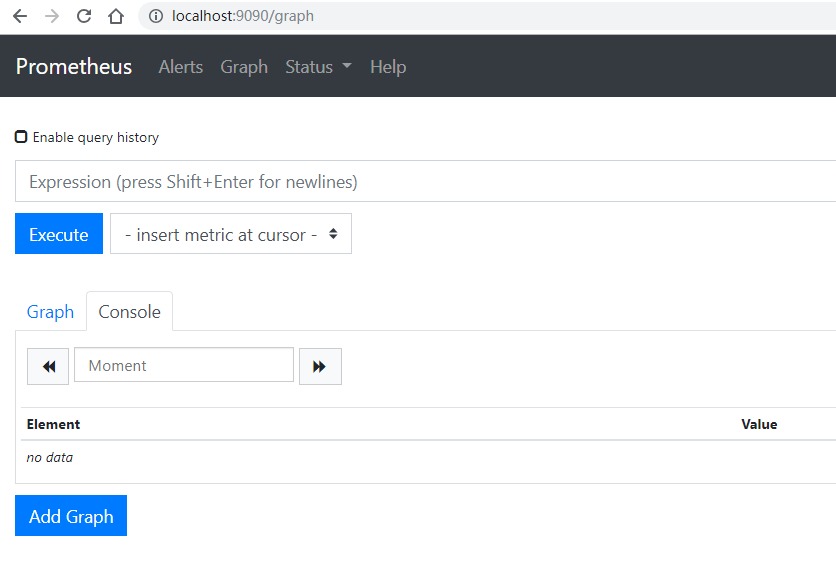Click the Add Graph button
Image resolution: width=836 pixels, height=563 pixels.
tap(71, 516)
